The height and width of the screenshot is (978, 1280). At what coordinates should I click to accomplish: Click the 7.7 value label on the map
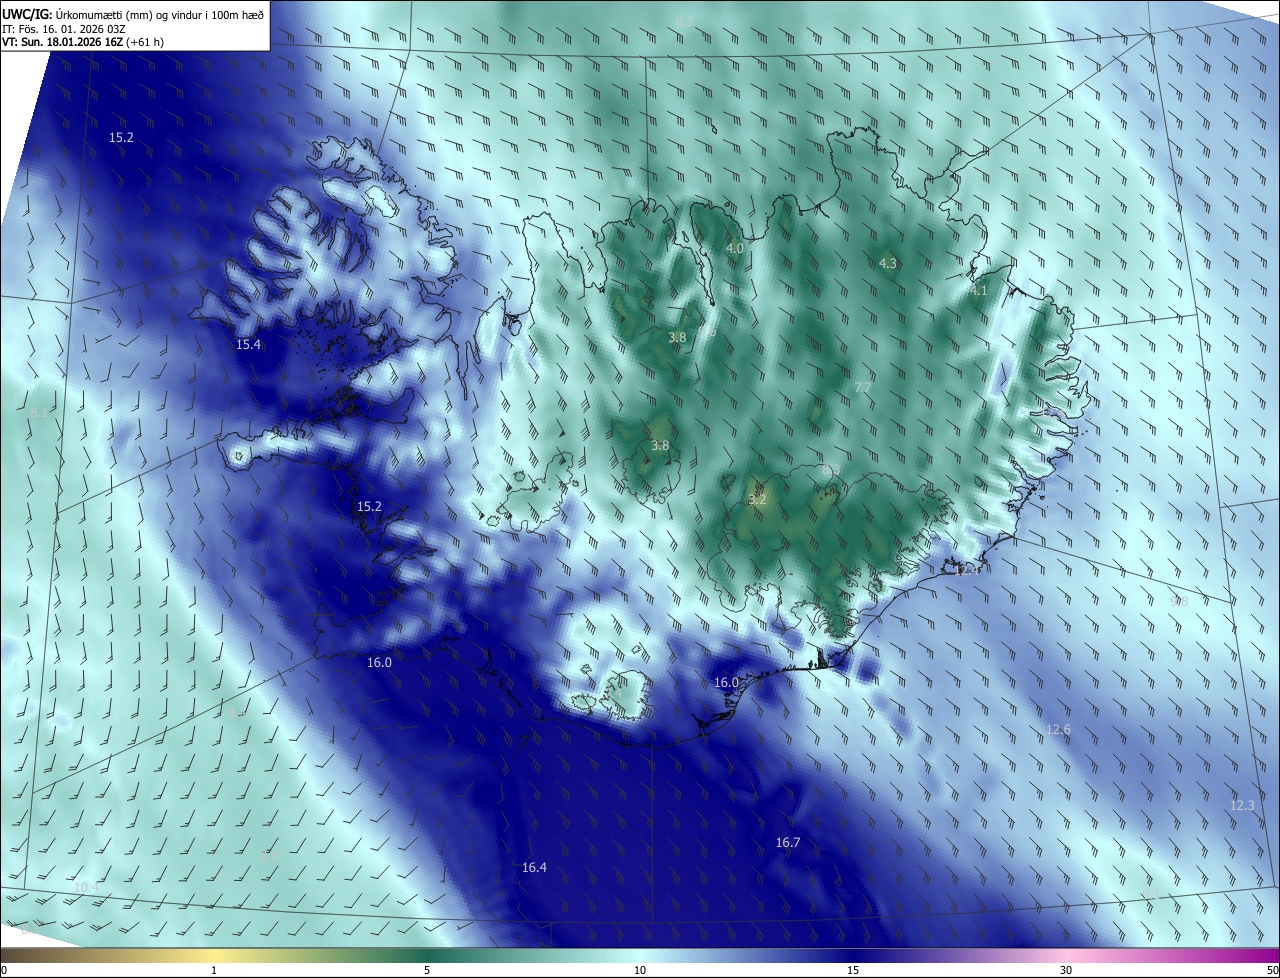[x=864, y=387]
